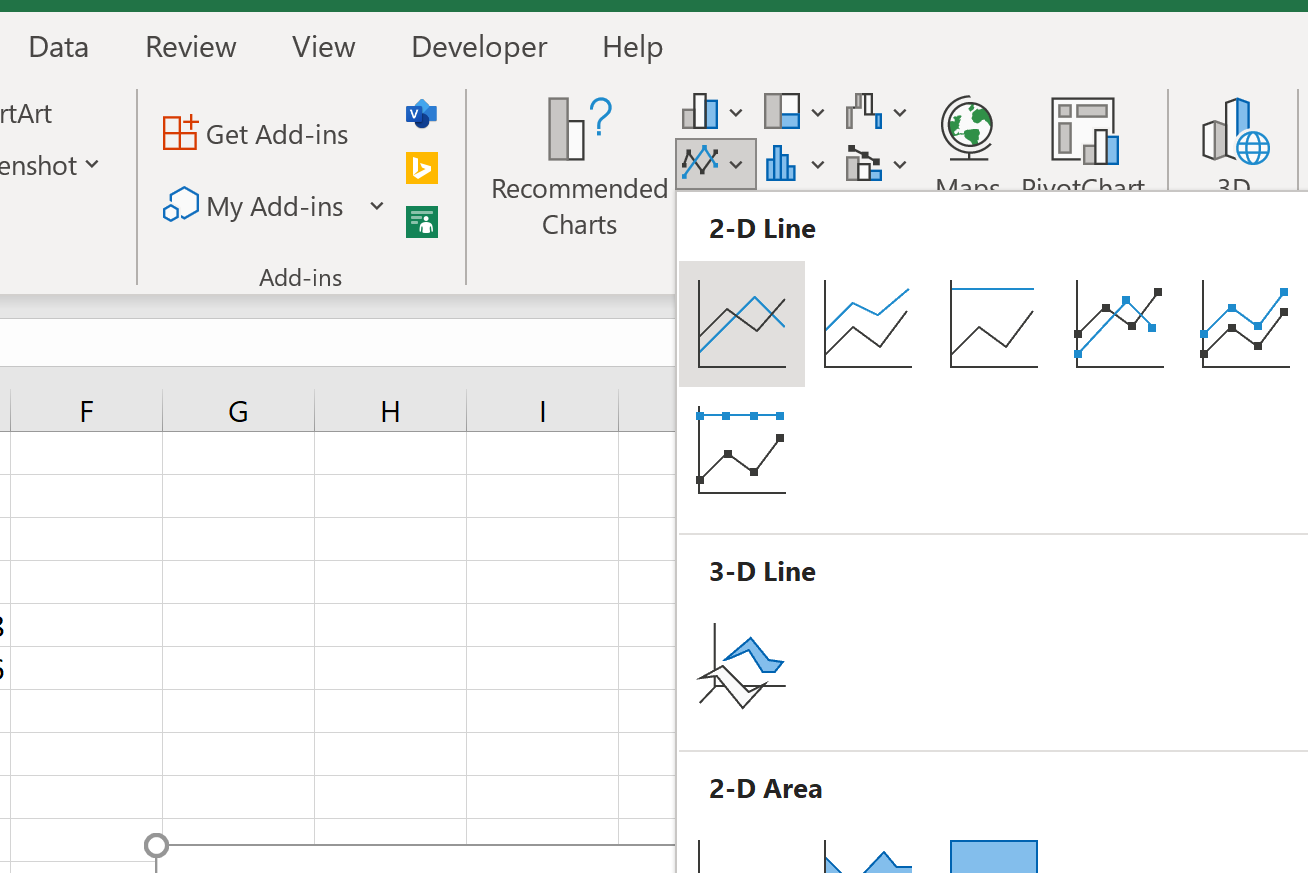The width and height of the screenshot is (1308, 873).
Task: Expand the My Add-ins dropdown arrow
Action: pos(377,205)
